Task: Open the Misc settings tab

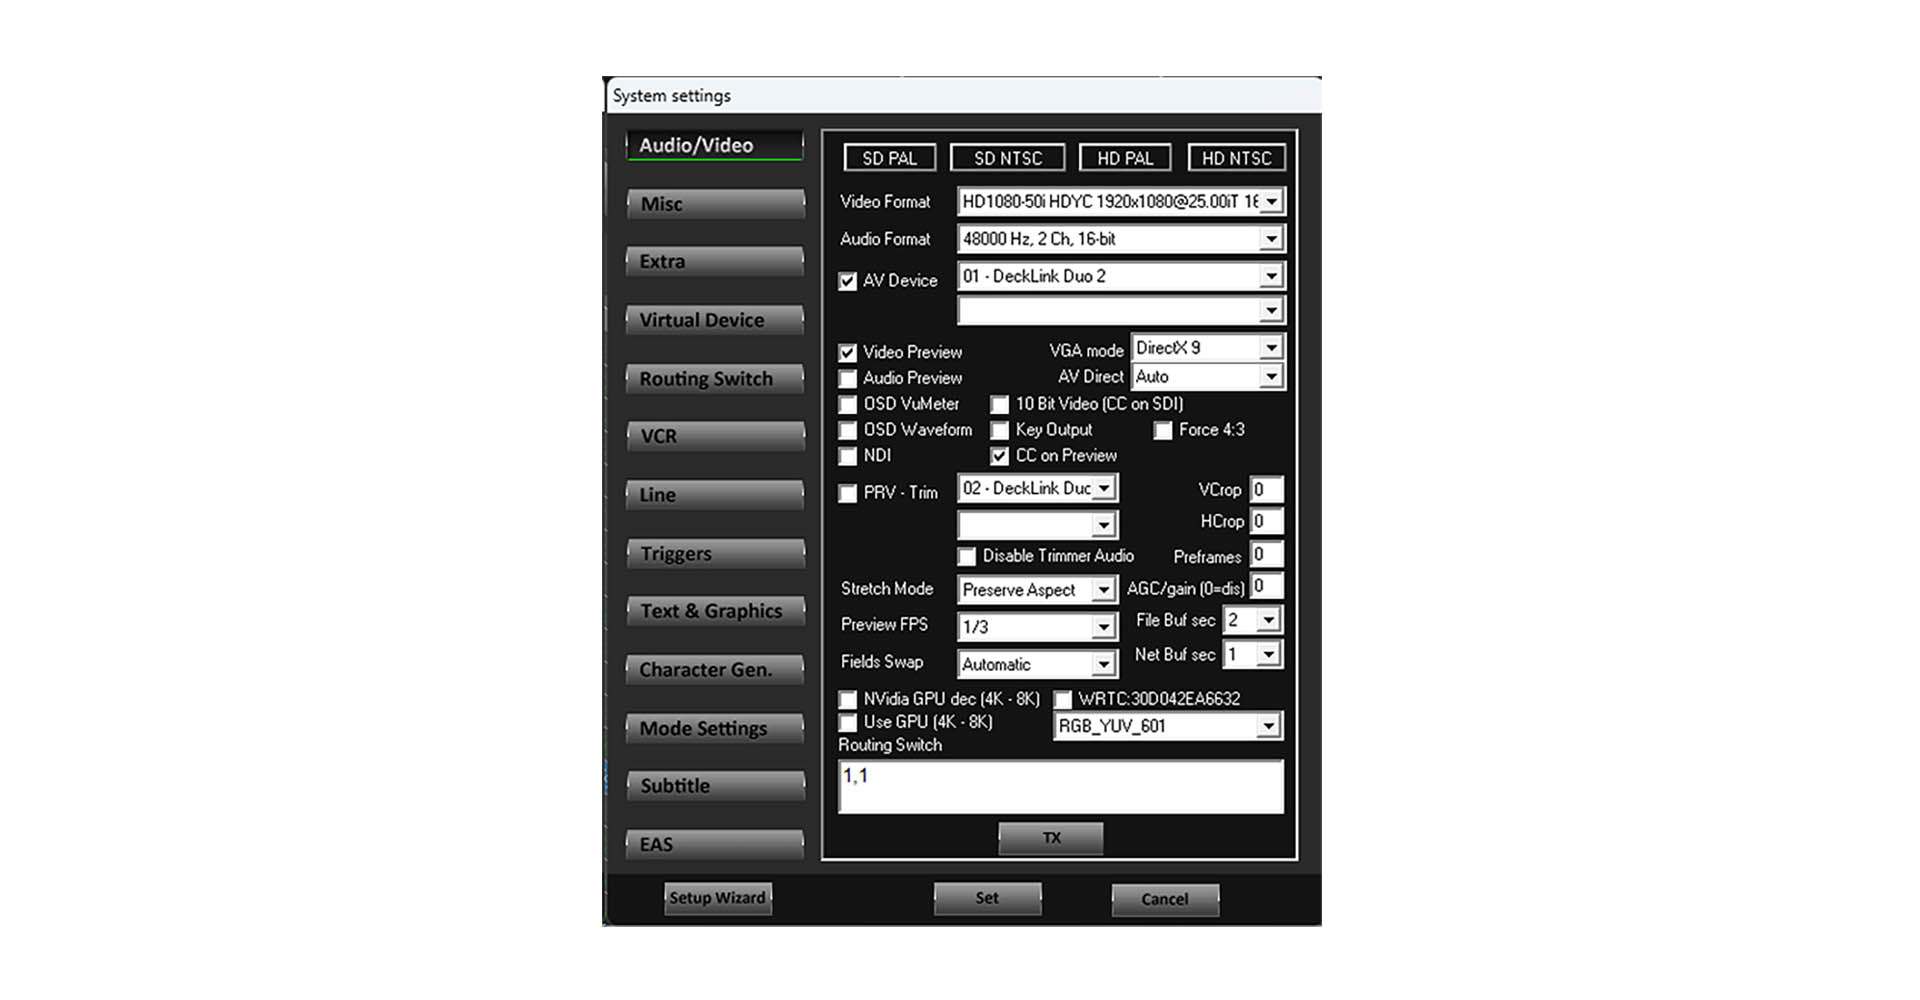Action: (715, 204)
